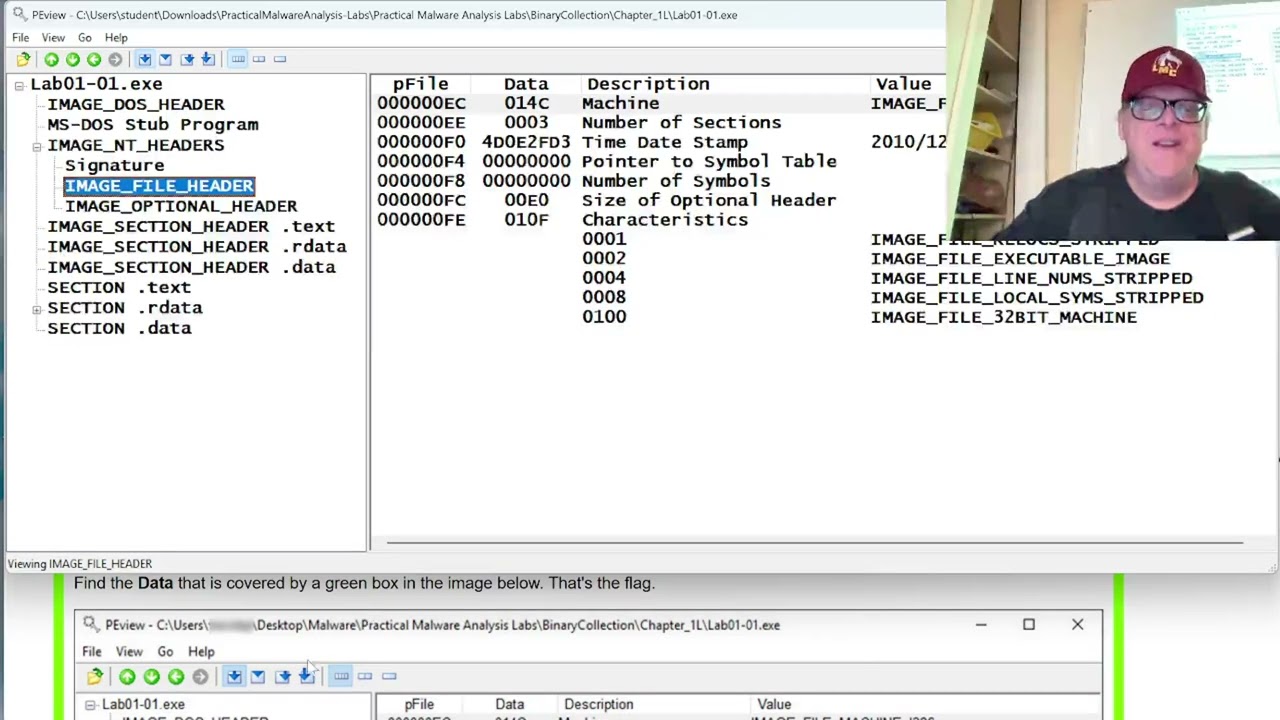The image size is (1280, 720).
Task: Select IMAGE_DOS_HEADER in the tree
Action: (136, 104)
